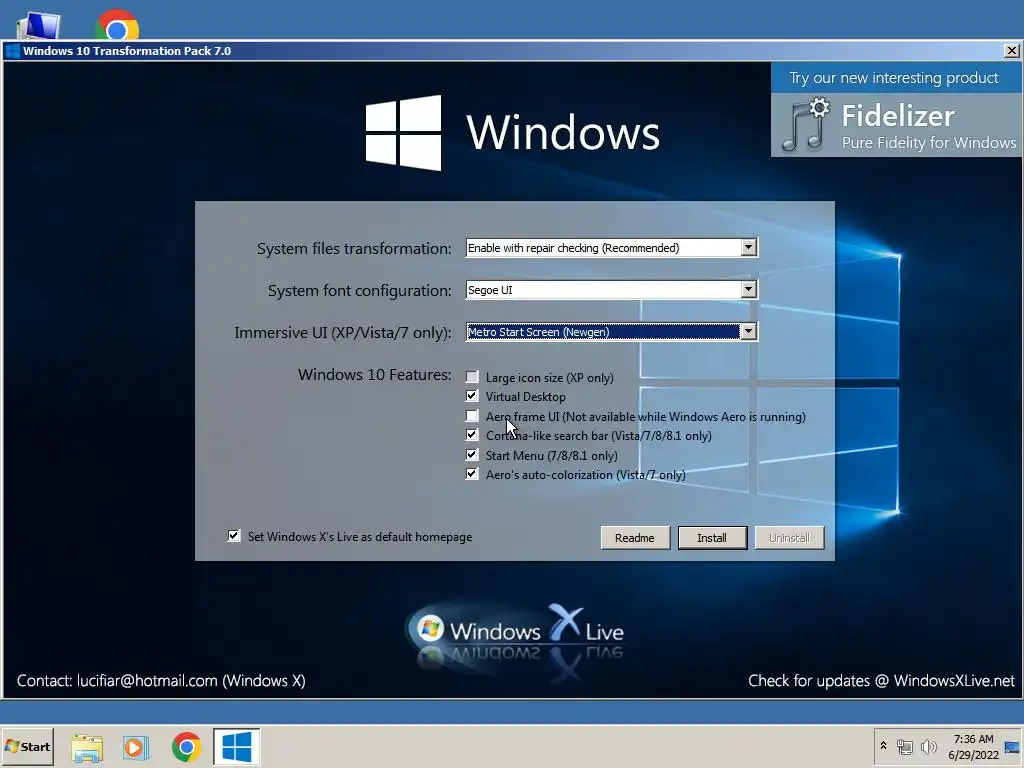1024x768 pixels.
Task: Open the Computer icon on the desktop
Action: [x=39, y=26]
